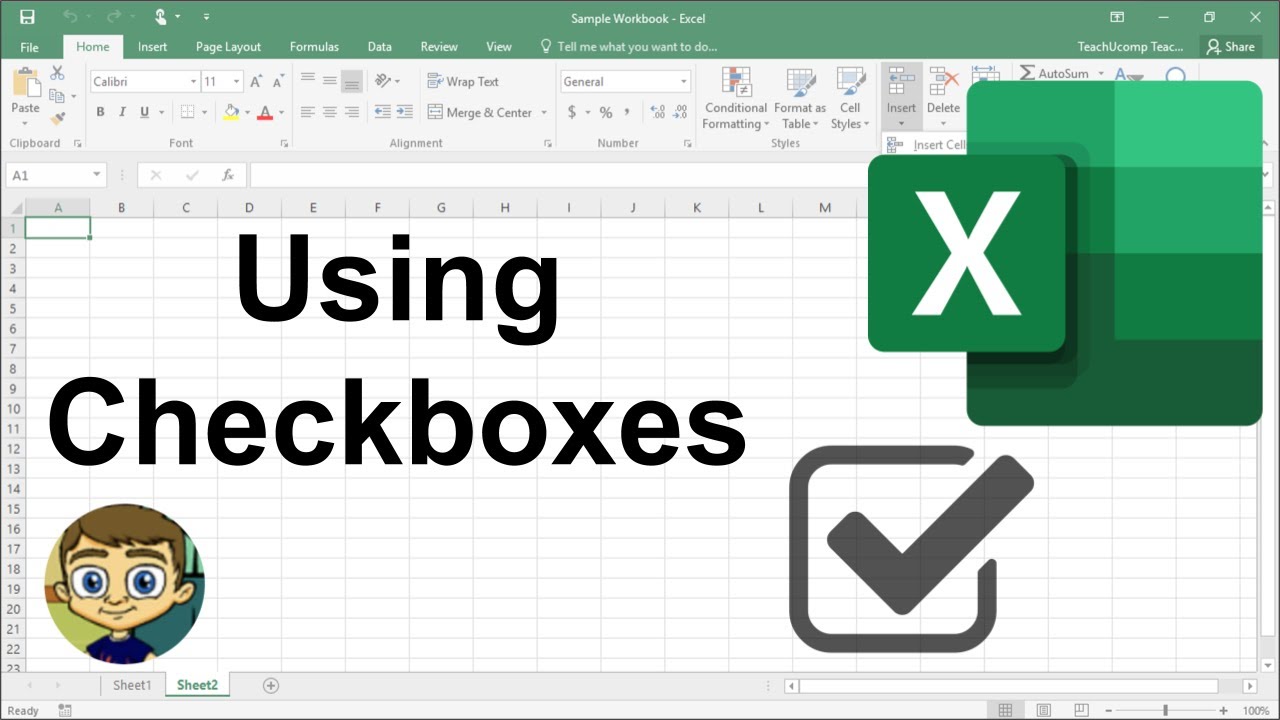This screenshot has width=1280, height=720.
Task: Click the zoom in plus button
Action: [x=1223, y=710]
